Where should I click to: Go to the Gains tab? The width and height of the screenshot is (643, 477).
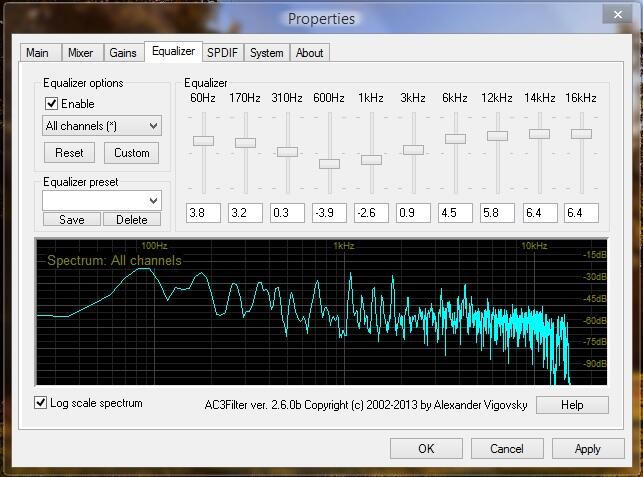point(122,53)
